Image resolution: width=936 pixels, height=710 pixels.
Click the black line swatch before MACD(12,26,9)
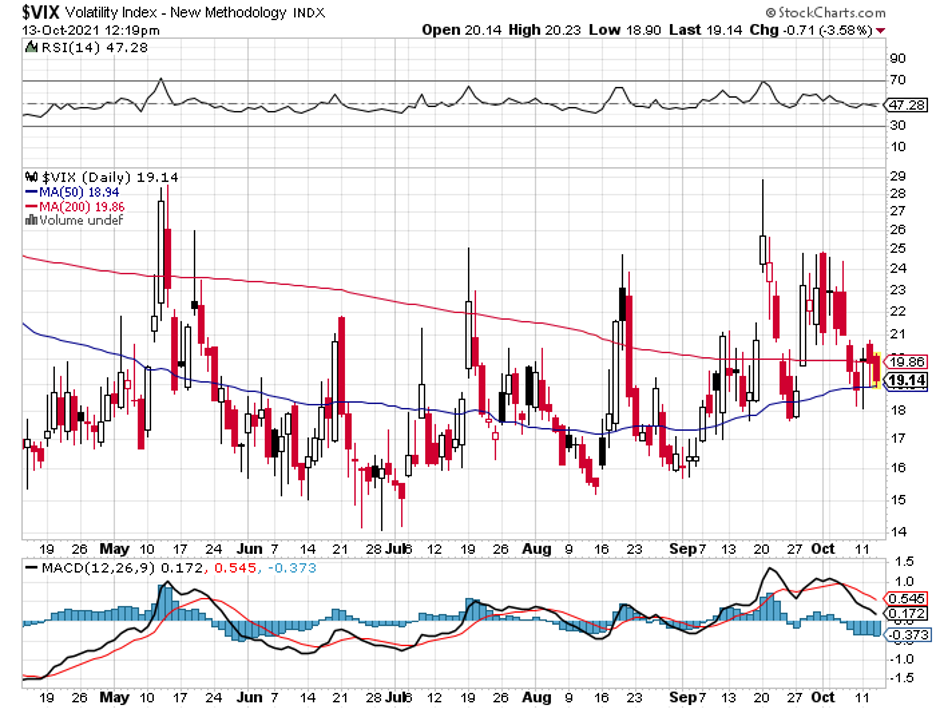[x=32, y=567]
